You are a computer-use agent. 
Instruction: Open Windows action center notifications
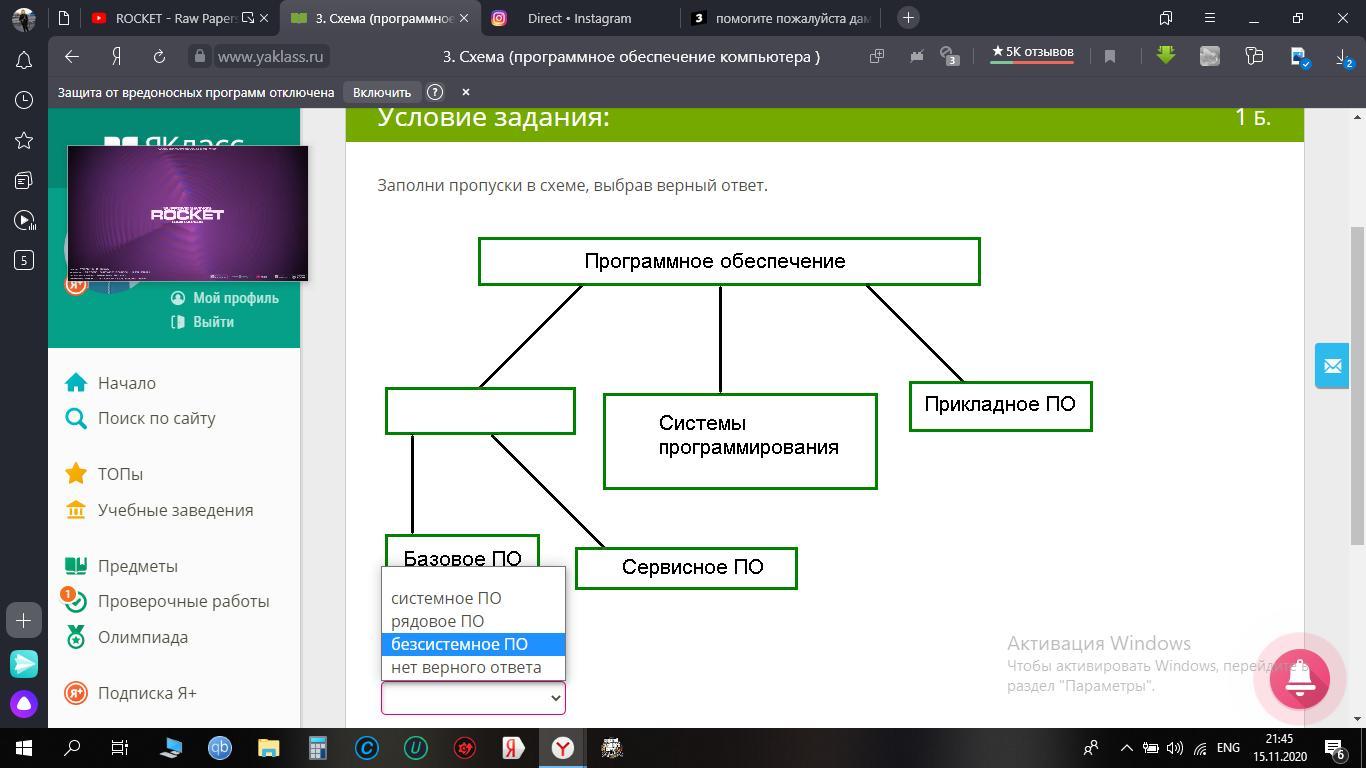[x=1335, y=747]
